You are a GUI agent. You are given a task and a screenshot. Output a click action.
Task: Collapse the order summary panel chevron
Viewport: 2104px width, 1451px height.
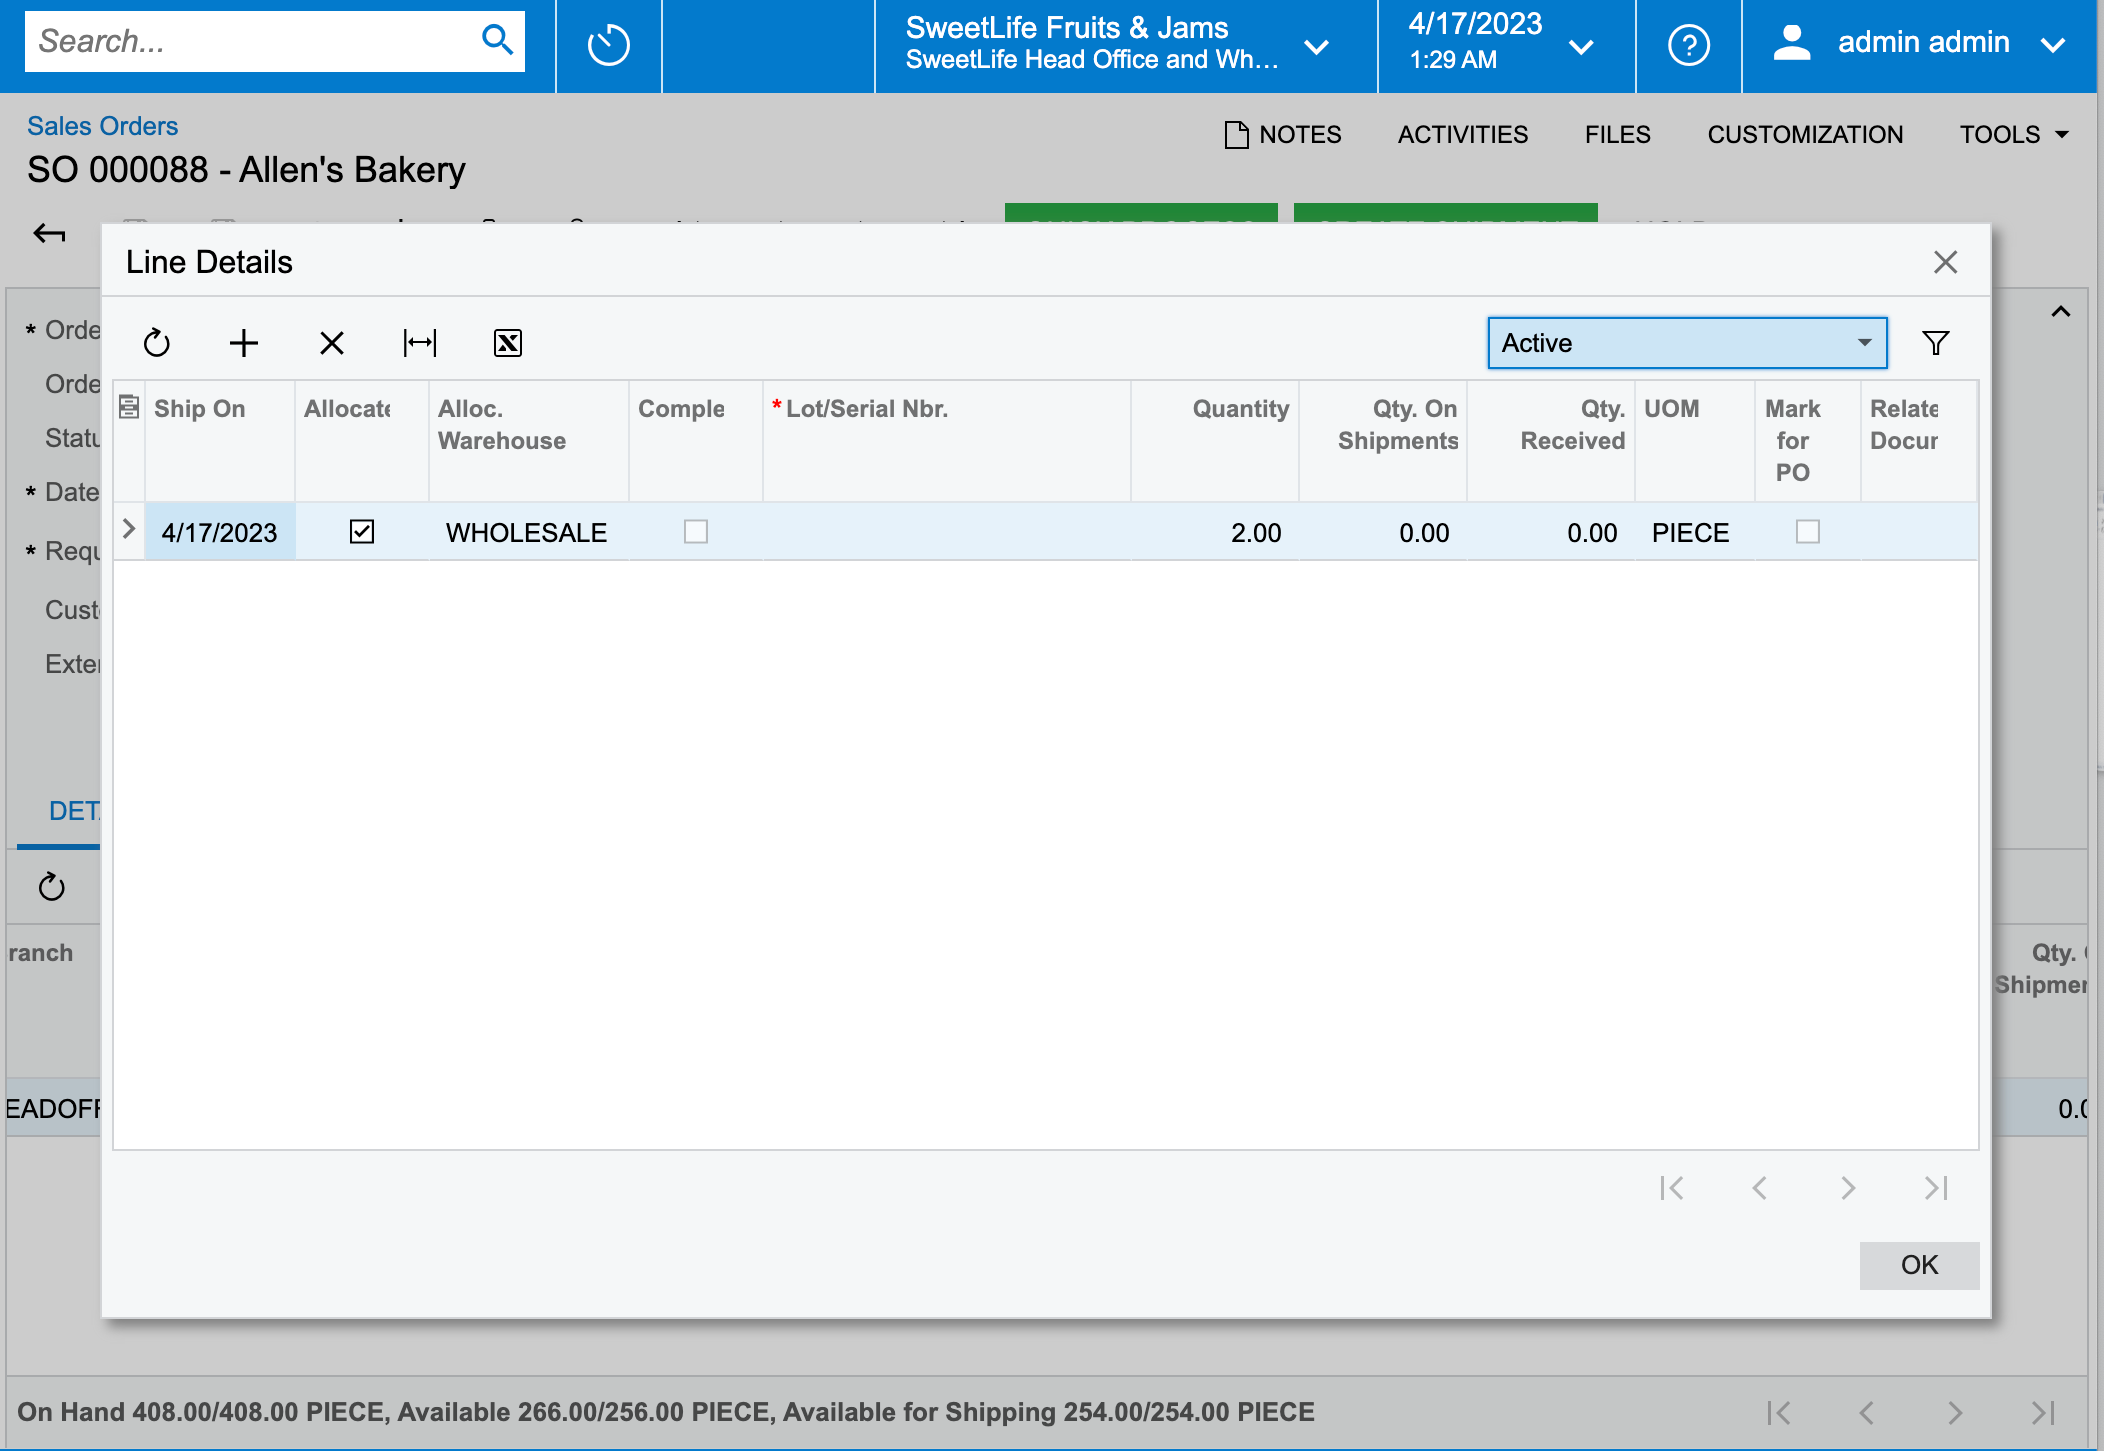2061,312
